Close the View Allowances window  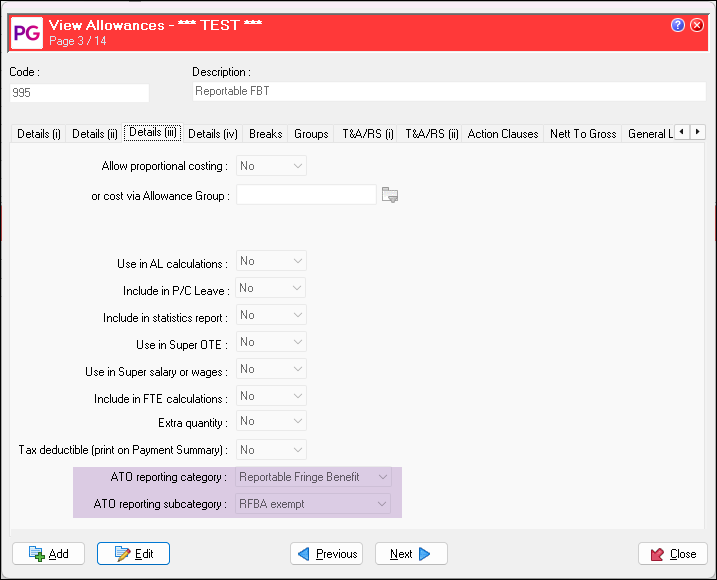pyautogui.click(x=672, y=554)
